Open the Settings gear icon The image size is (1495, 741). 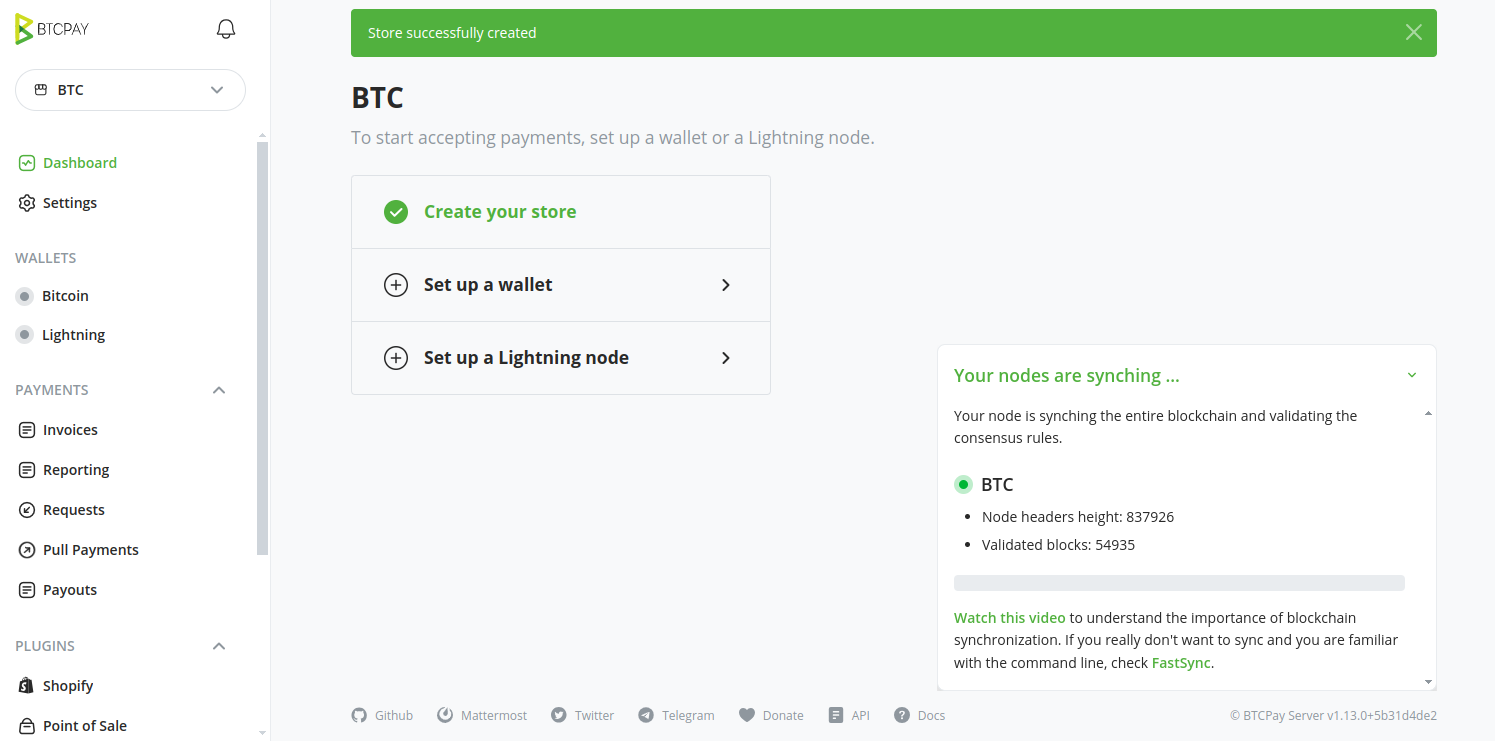(x=27, y=203)
